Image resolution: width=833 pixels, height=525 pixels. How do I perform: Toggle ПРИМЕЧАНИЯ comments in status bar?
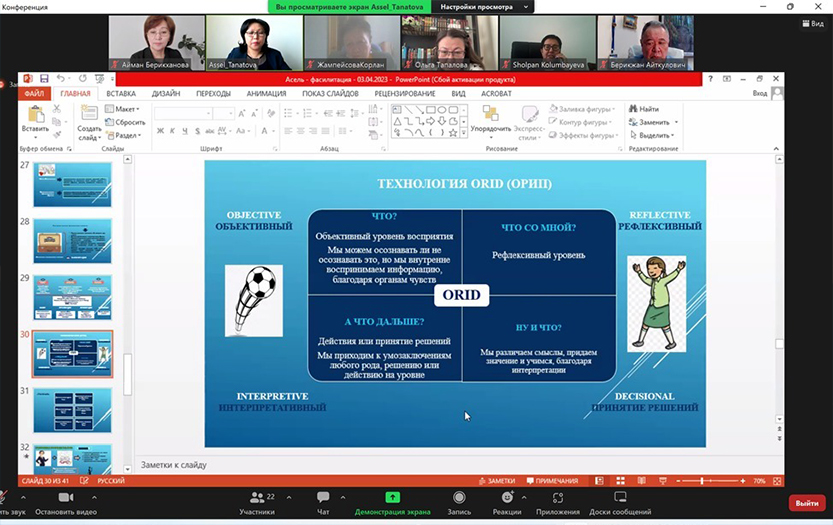pos(557,481)
